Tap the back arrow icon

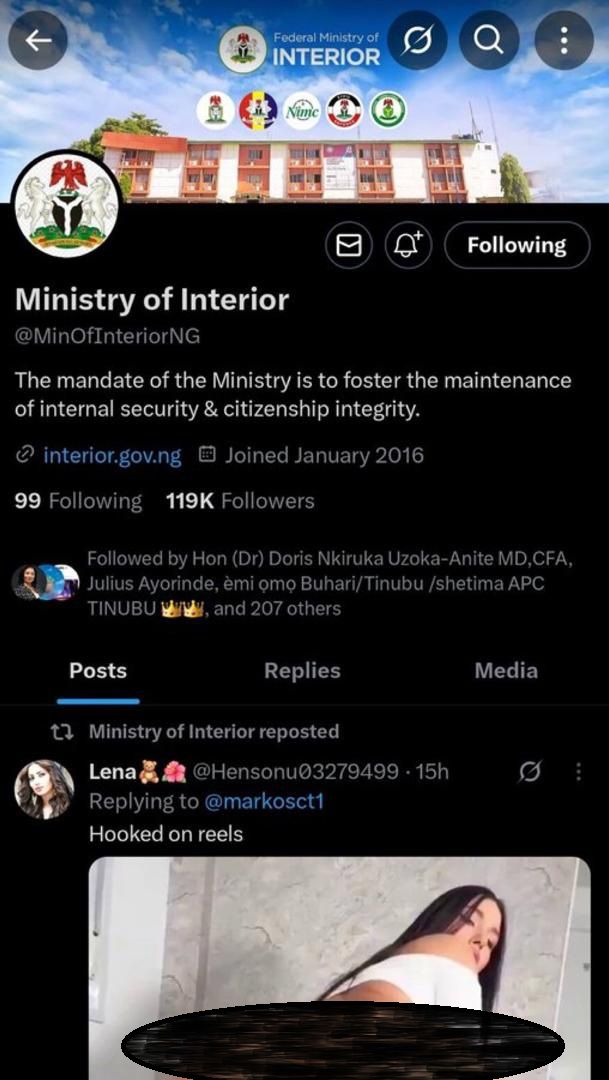pos(38,40)
